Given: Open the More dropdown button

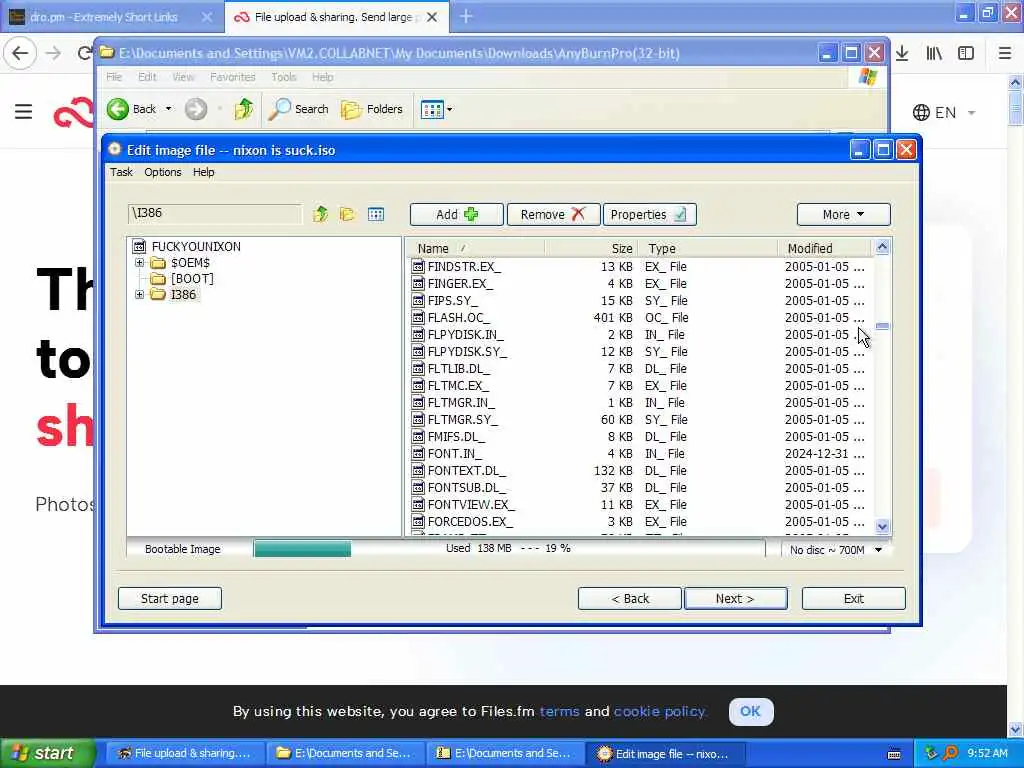Looking at the screenshot, I should point(843,214).
